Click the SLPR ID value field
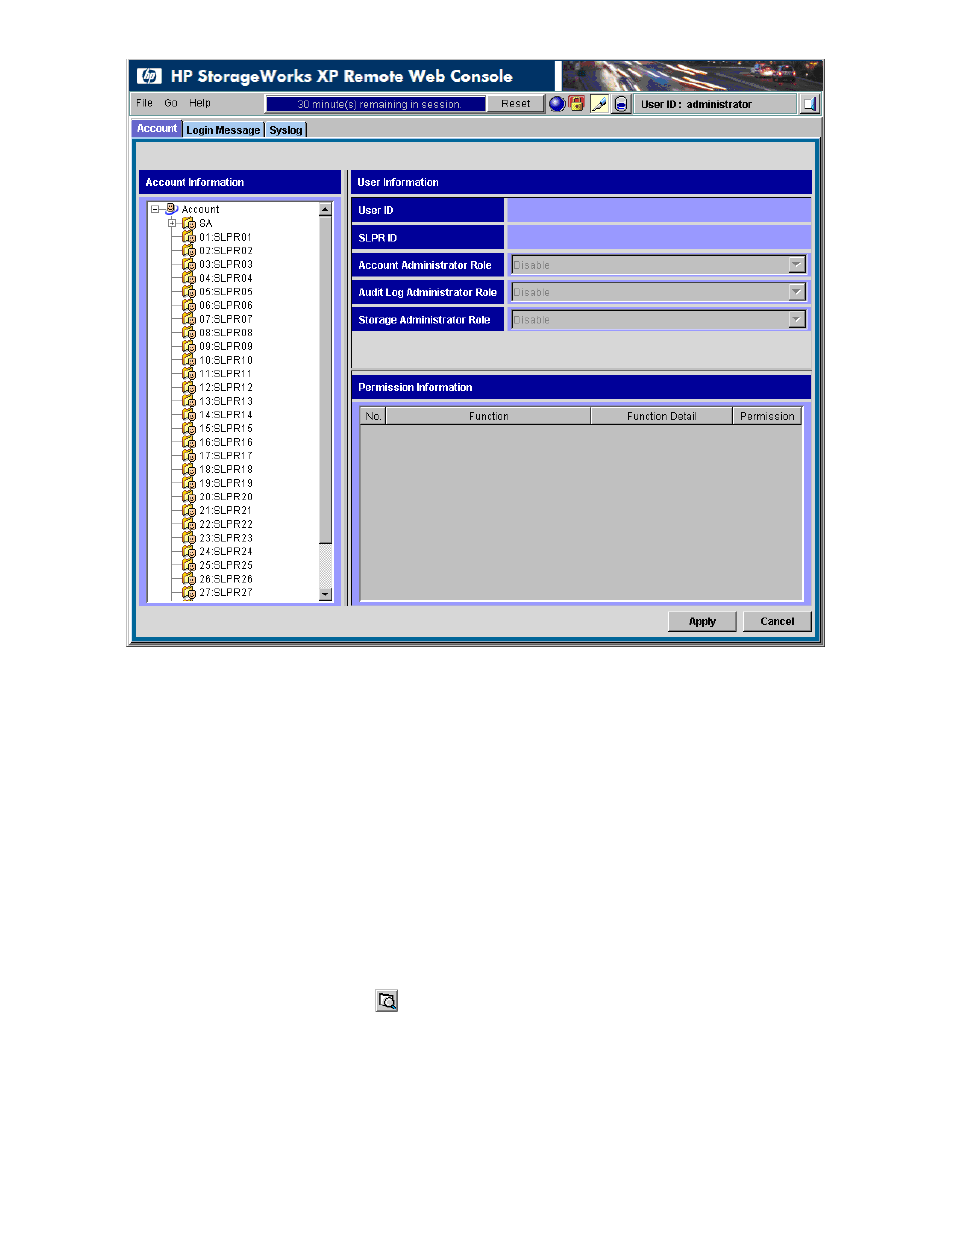Screen dimensions: 954x1235 [659, 237]
